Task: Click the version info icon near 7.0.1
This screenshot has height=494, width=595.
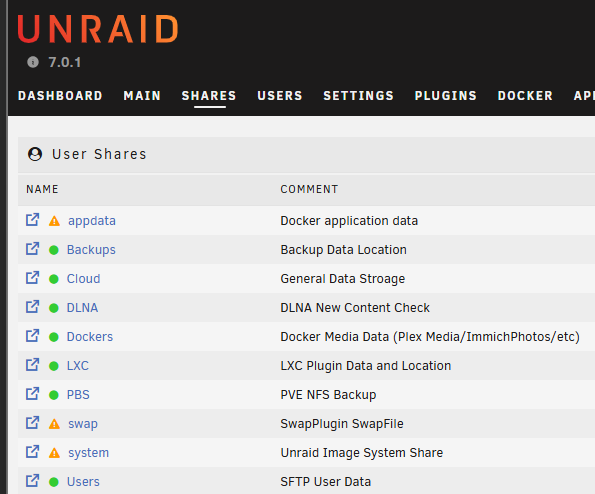Action: pos(33,62)
